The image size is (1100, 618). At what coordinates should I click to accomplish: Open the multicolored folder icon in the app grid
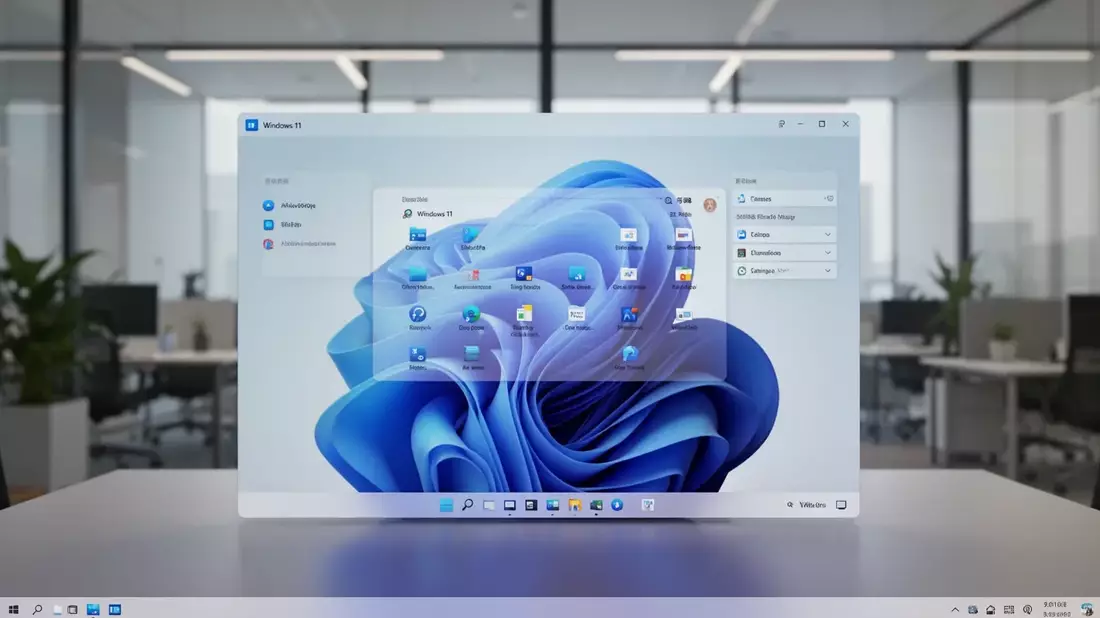tap(683, 274)
